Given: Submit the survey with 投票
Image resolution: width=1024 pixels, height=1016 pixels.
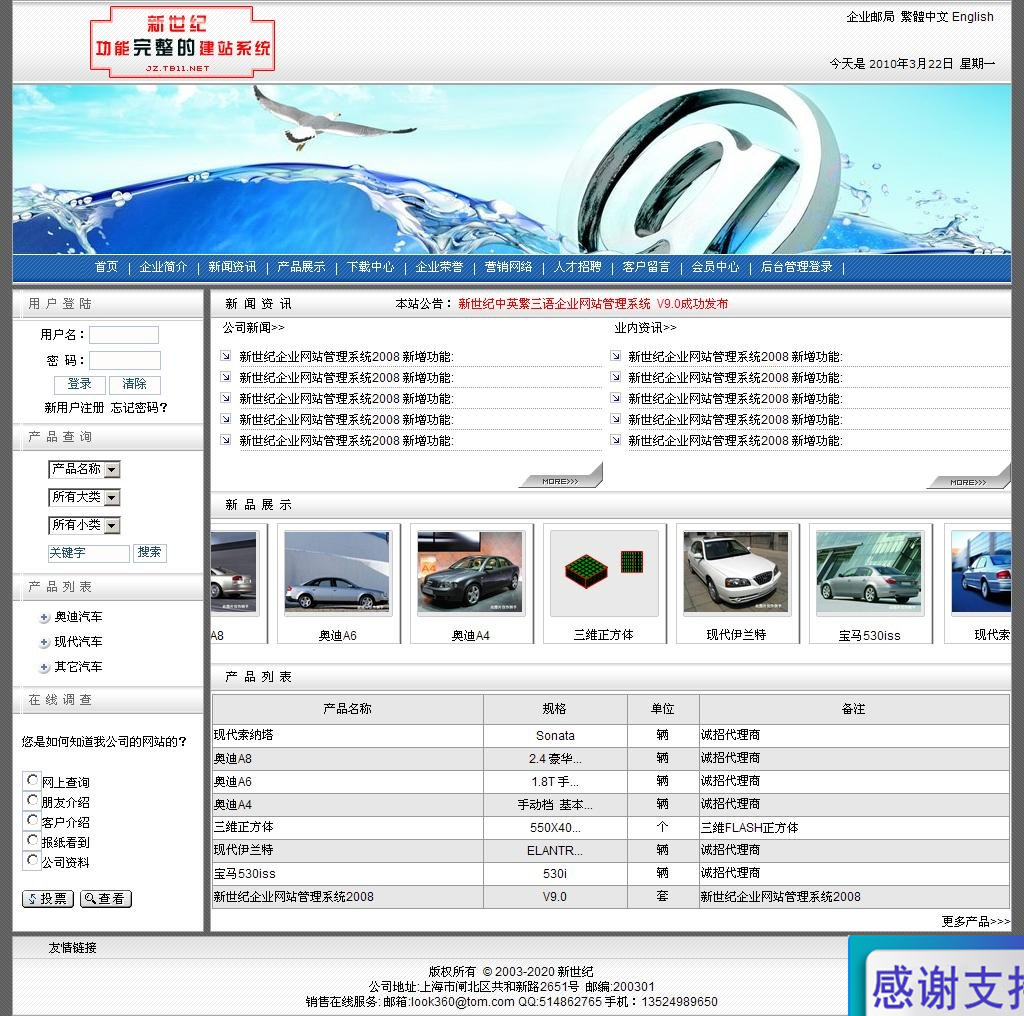Looking at the screenshot, I should (48, 899).
